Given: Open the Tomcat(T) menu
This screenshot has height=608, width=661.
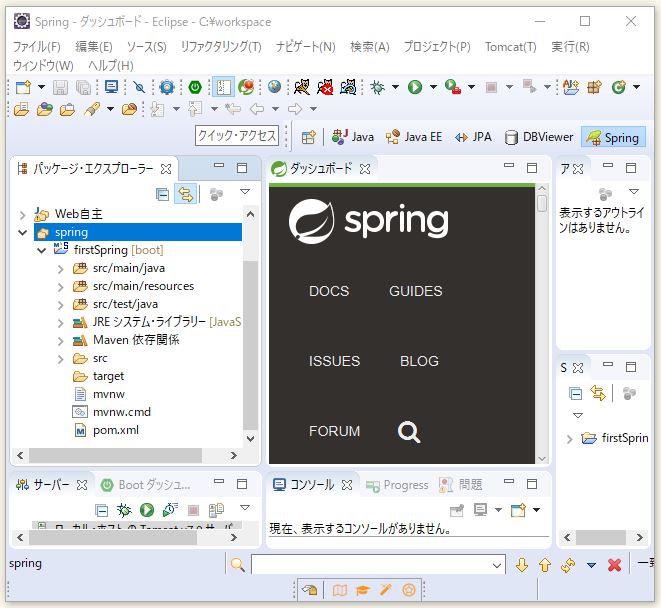Looking at the screenshot, I should pyautogui.click(x=511, y=46).
